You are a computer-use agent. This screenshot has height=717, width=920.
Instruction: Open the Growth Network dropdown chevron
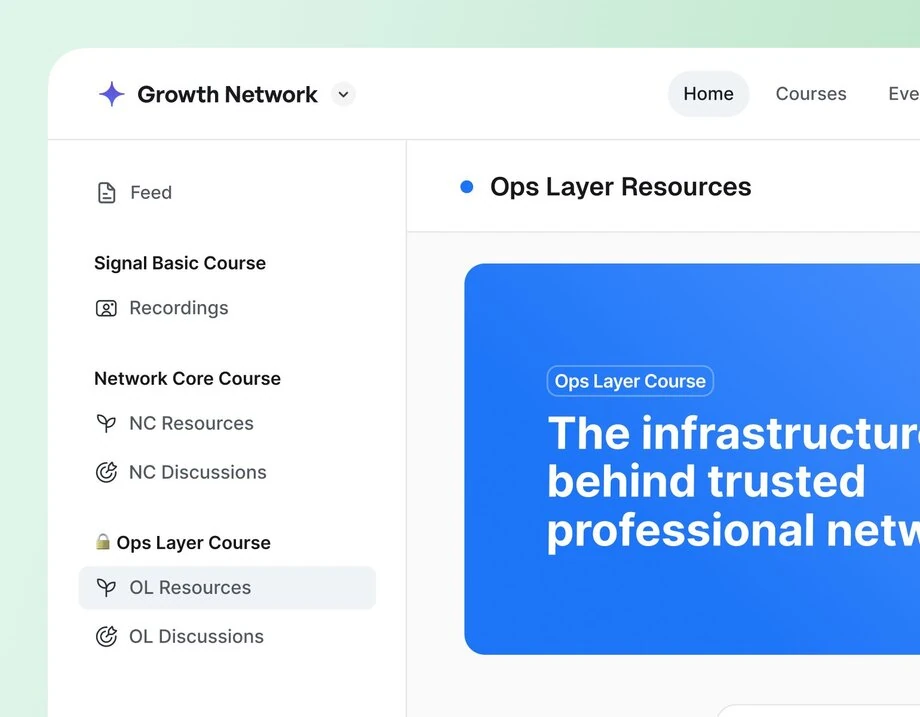pyautogui.click(x=343, y=94)
